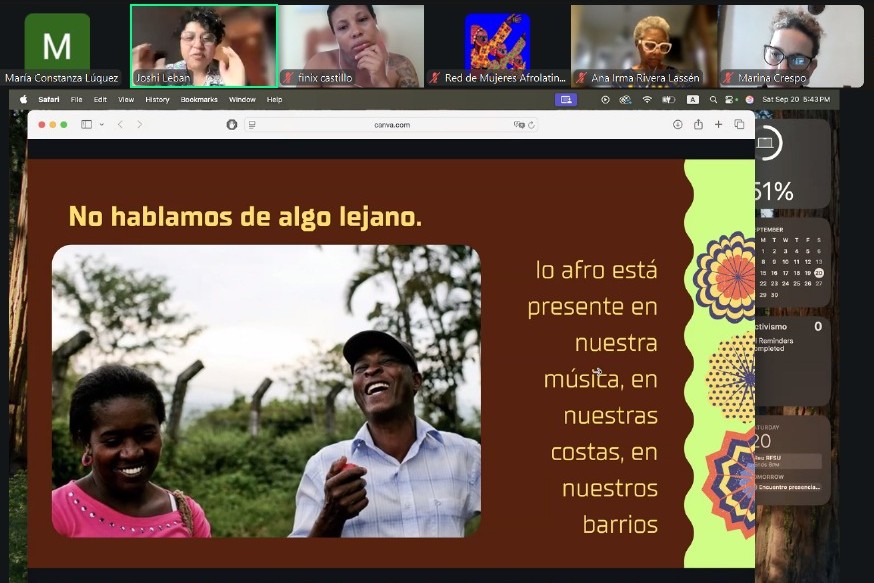Select Joshi Leban's video tile
The width and height of the screenshot is (874, 583).
204,46
